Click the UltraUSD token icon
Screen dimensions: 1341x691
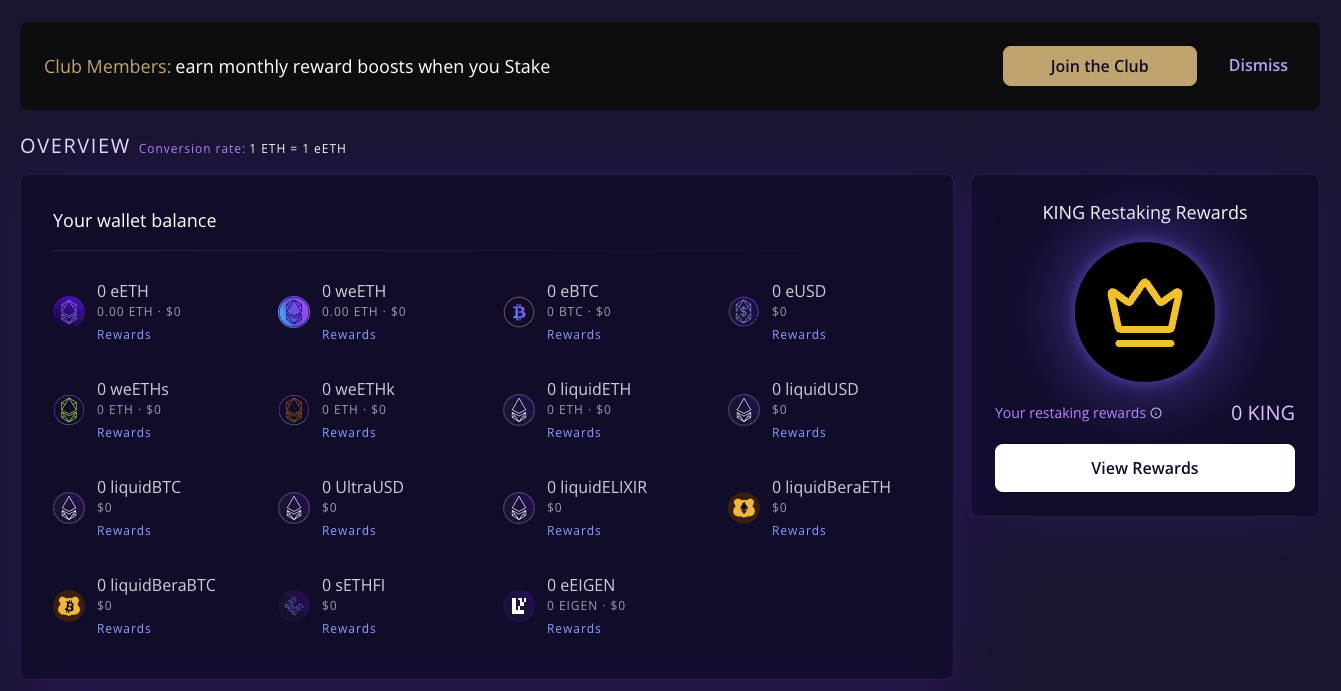(294, 507)
